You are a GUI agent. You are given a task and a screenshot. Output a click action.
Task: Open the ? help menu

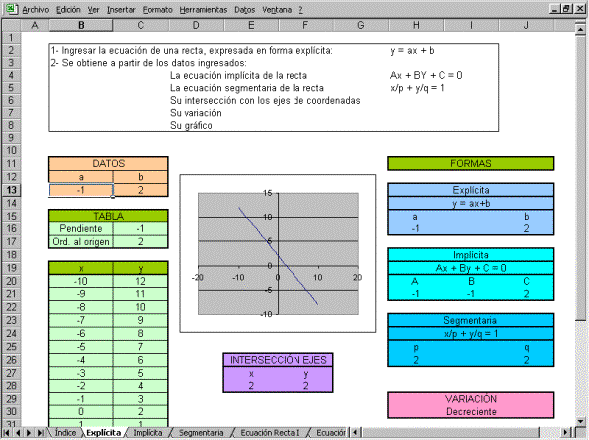(301, 10)
